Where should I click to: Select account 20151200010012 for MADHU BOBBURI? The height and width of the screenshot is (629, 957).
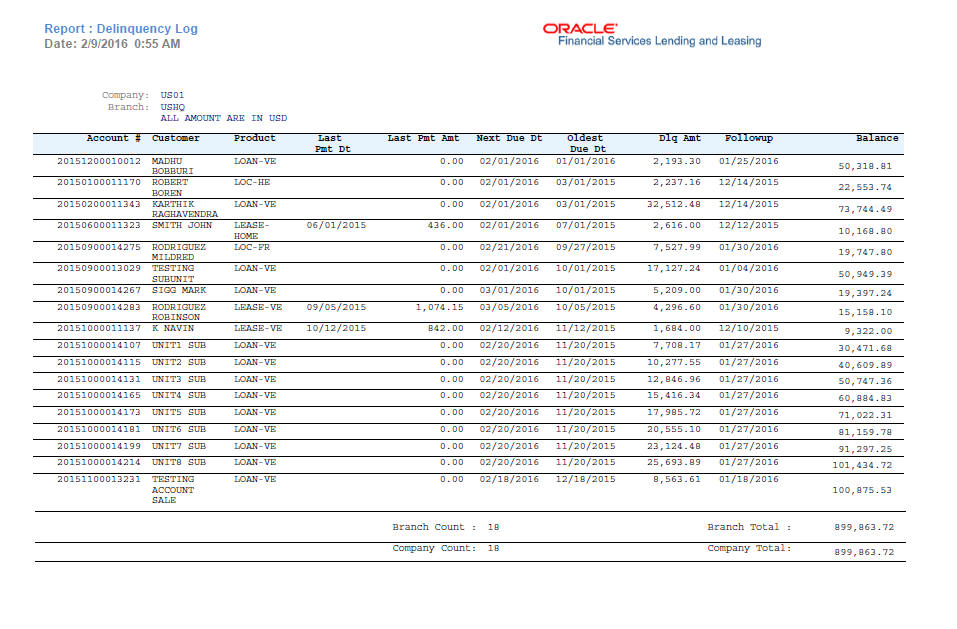[x=98, y=160]
